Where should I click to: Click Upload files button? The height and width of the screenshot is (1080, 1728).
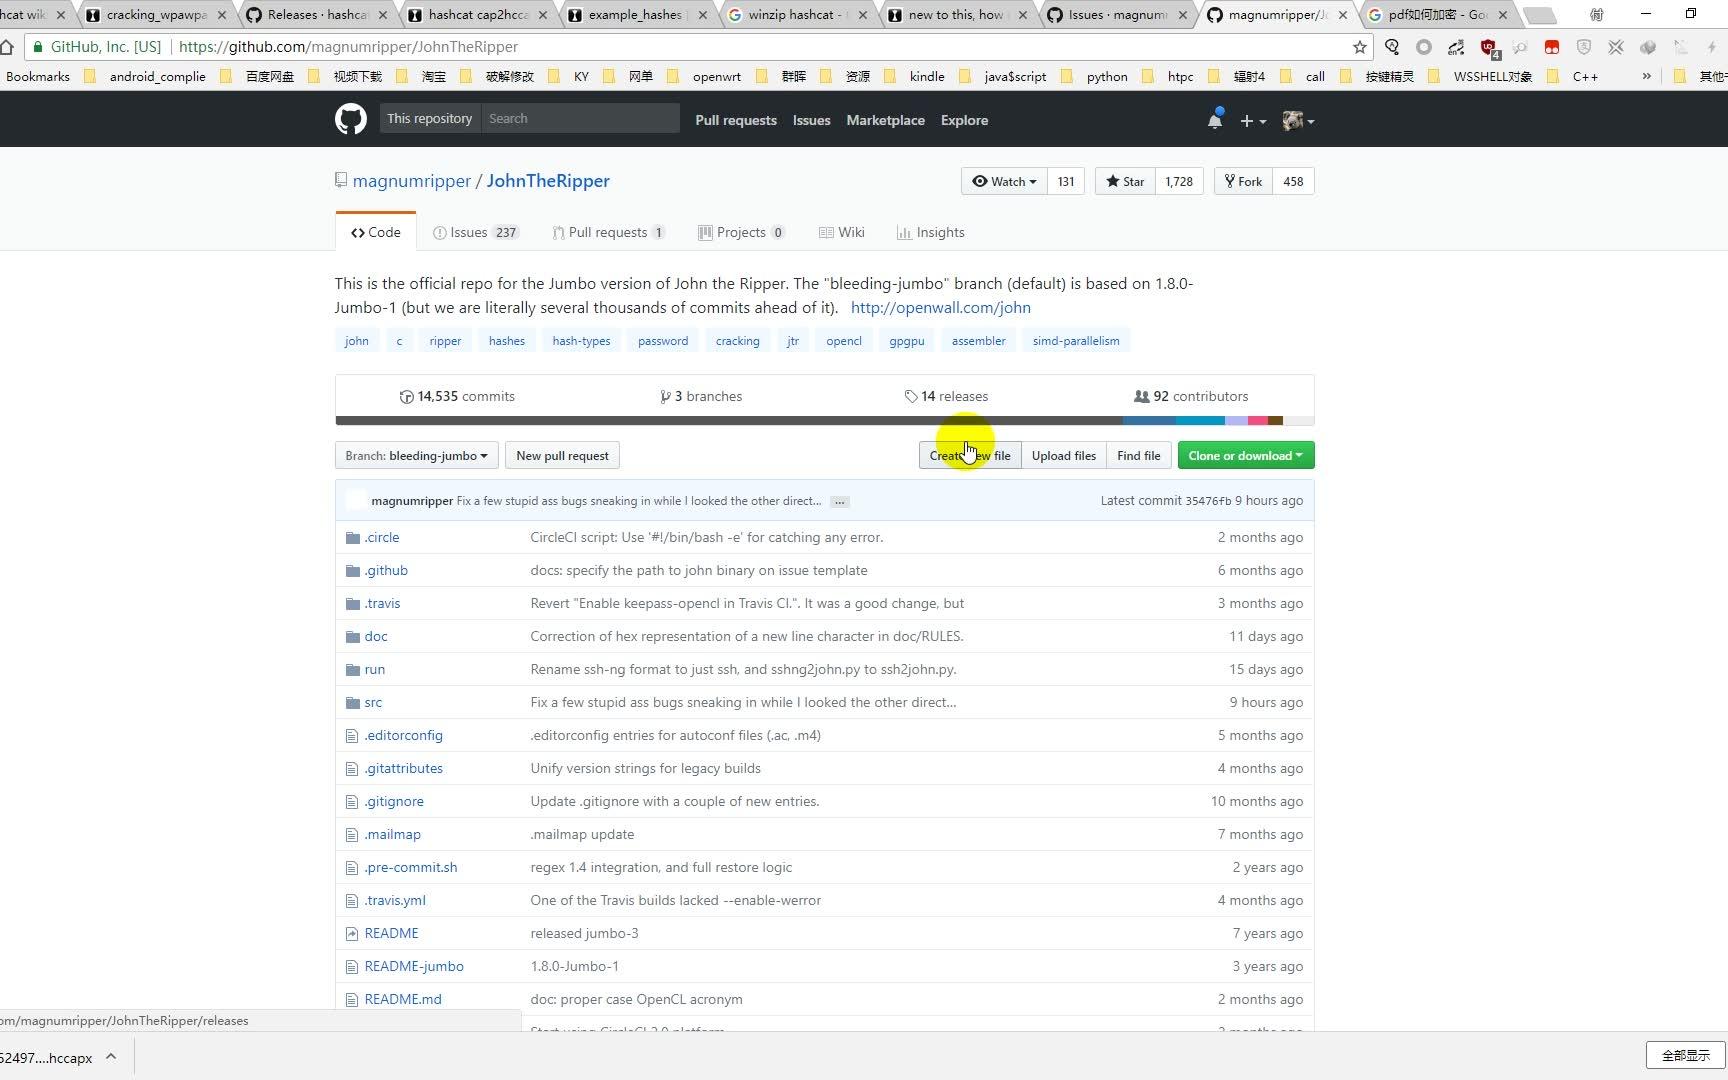[1063, 456]
